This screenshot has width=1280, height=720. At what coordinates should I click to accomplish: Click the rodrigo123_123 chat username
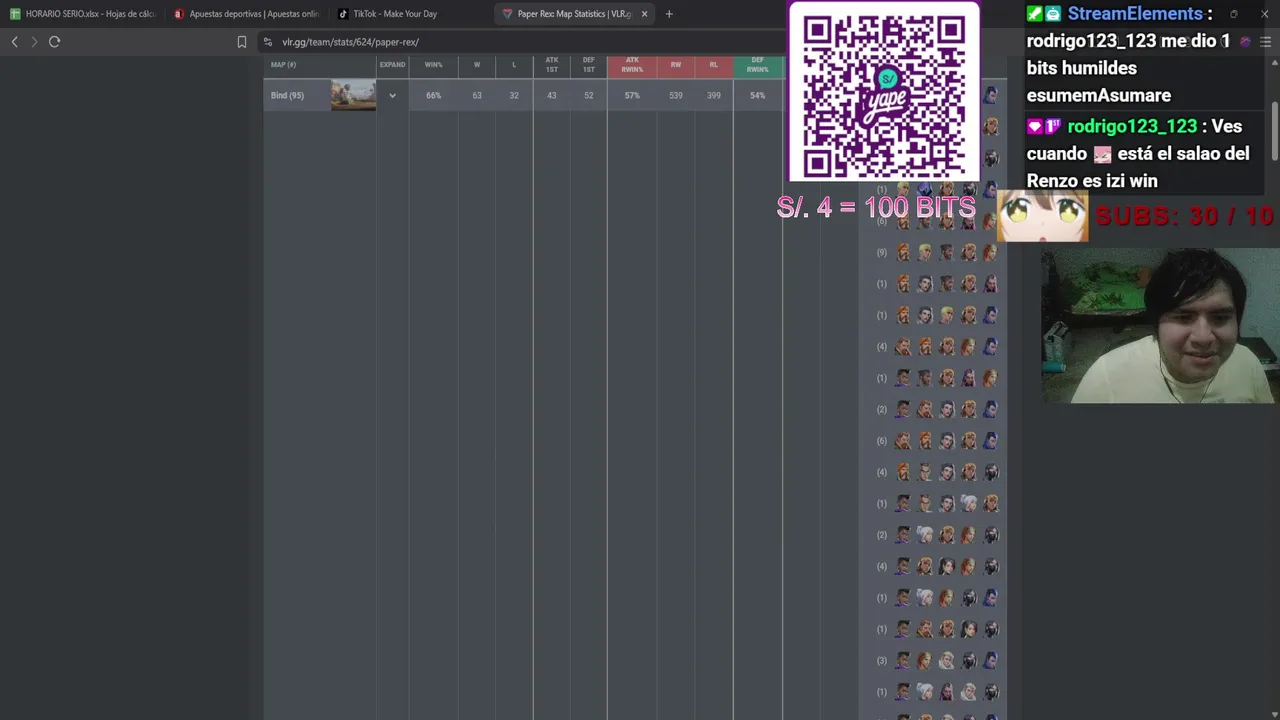click(x=1132, y=127)
